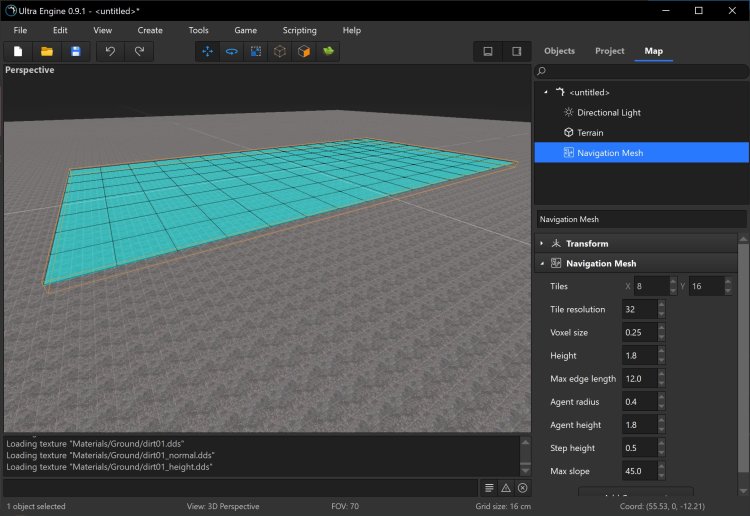Click the Redo arrow in the toolbar
Screen dimensions: 750x516
pyautogui.click(x=139, y=51)
